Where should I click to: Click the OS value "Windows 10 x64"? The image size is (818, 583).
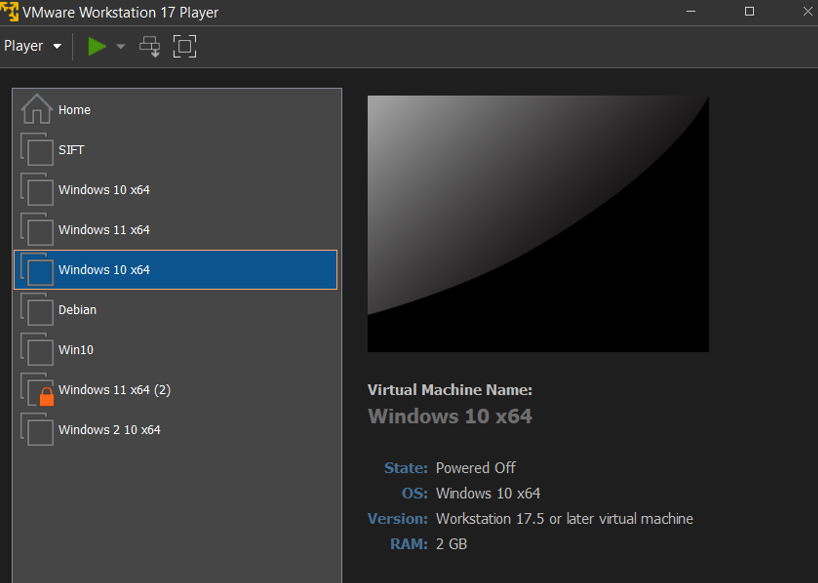click(488, 493)
